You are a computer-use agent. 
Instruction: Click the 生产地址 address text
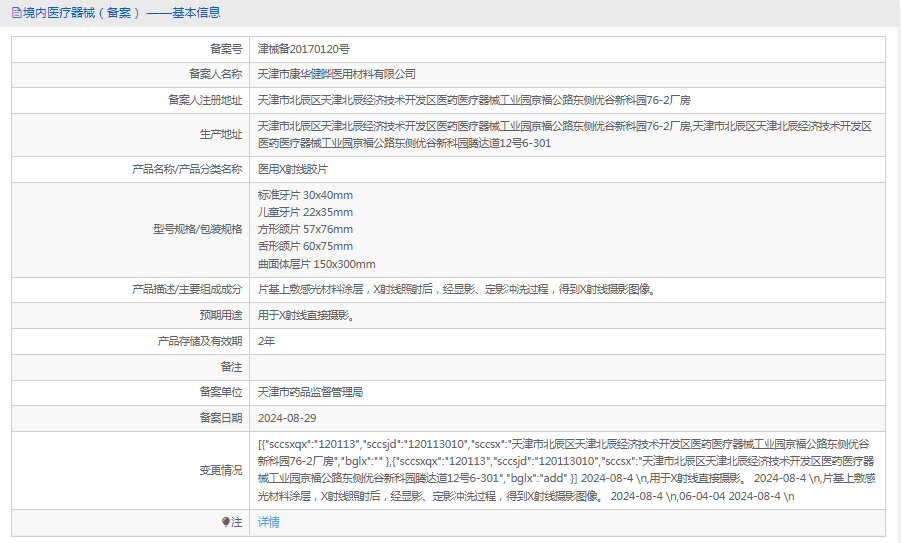(x=565, y=134)
